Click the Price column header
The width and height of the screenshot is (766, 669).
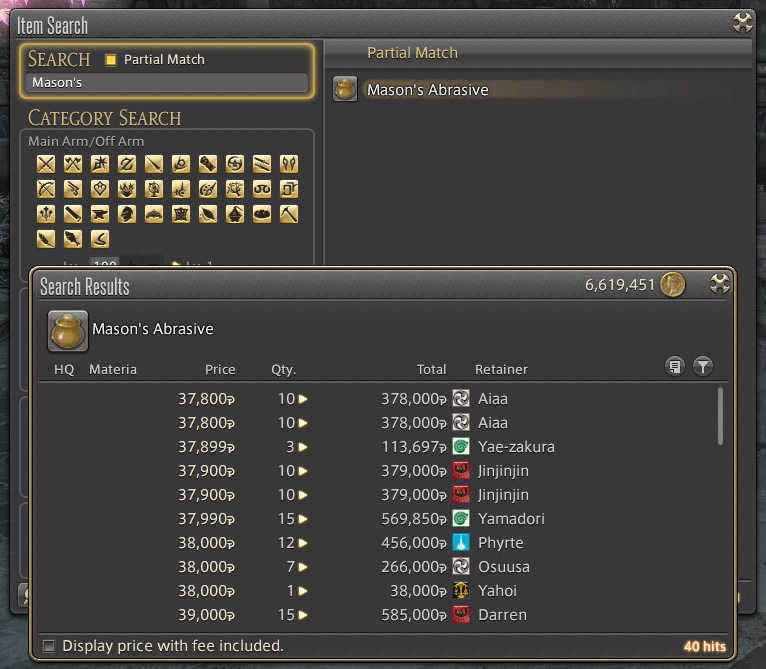tap(220, 369)
